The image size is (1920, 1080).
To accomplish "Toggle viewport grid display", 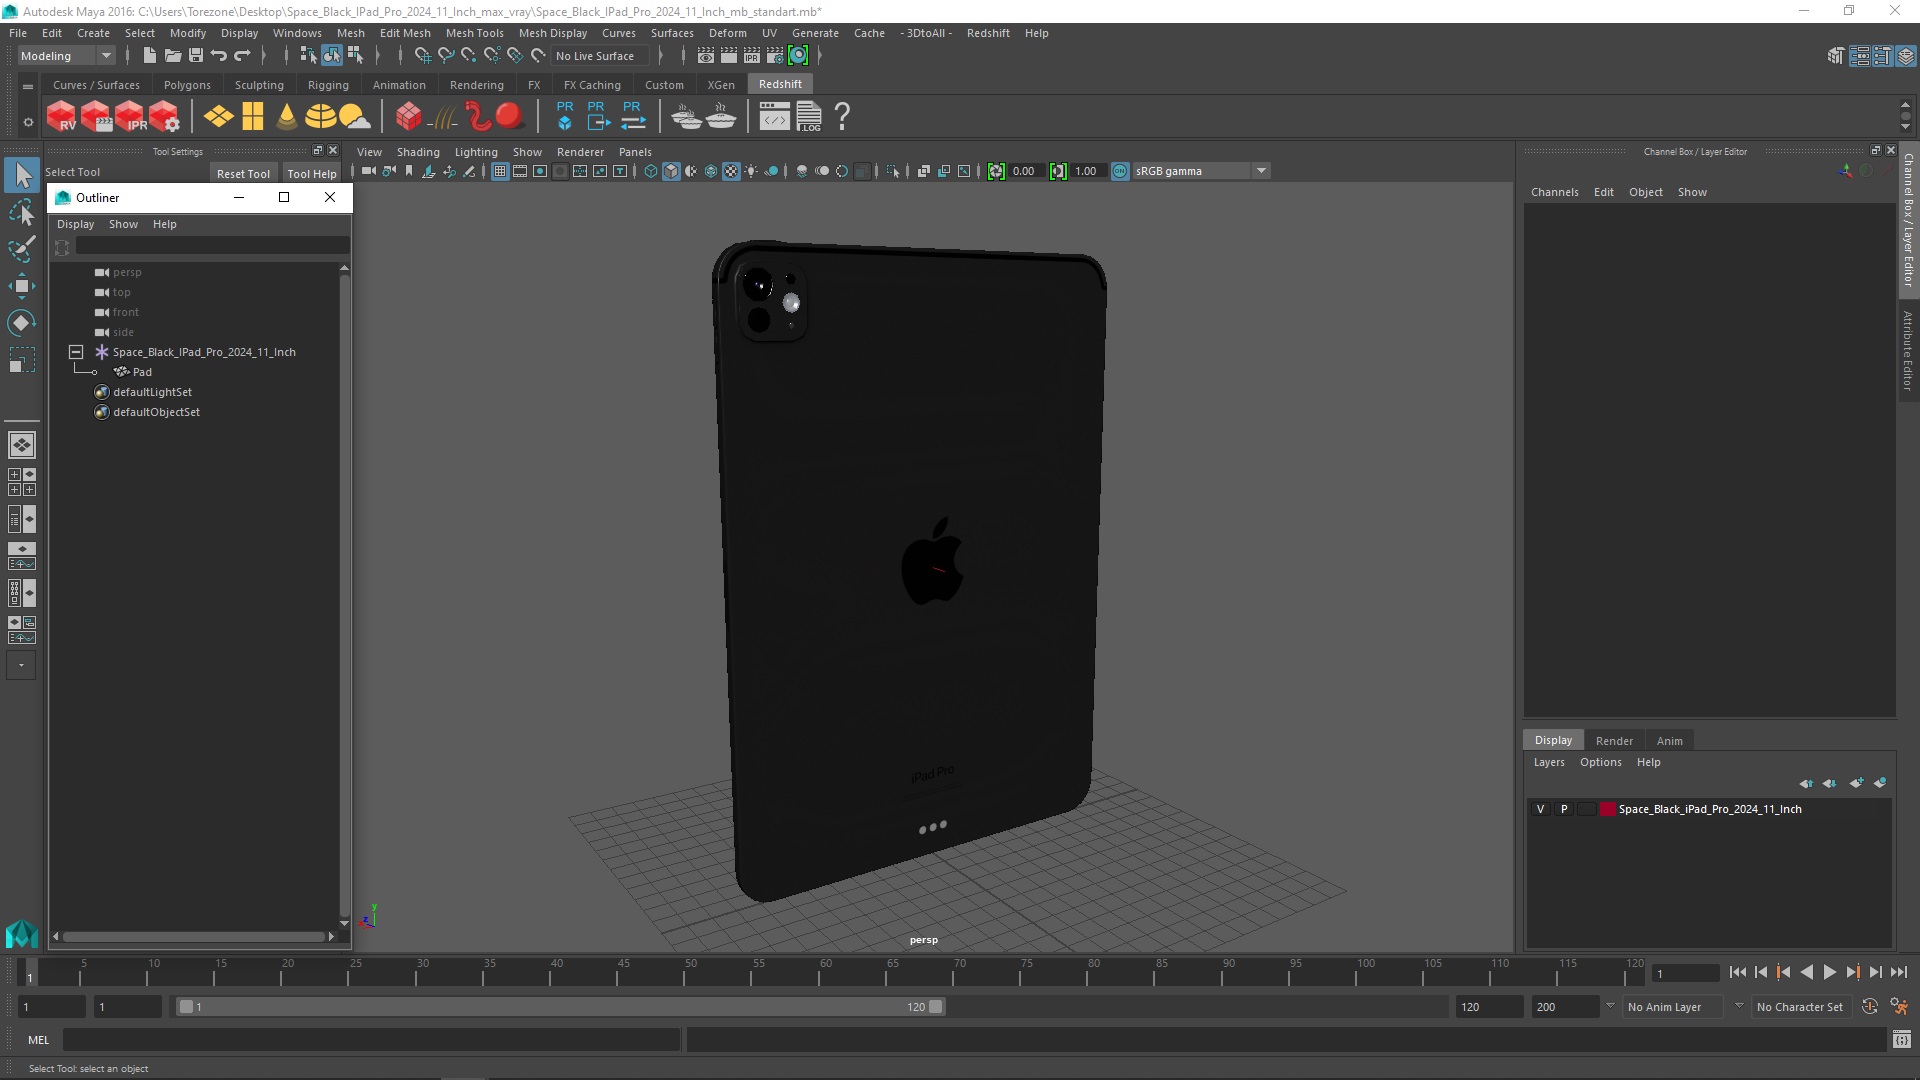I will click(500, 171).
